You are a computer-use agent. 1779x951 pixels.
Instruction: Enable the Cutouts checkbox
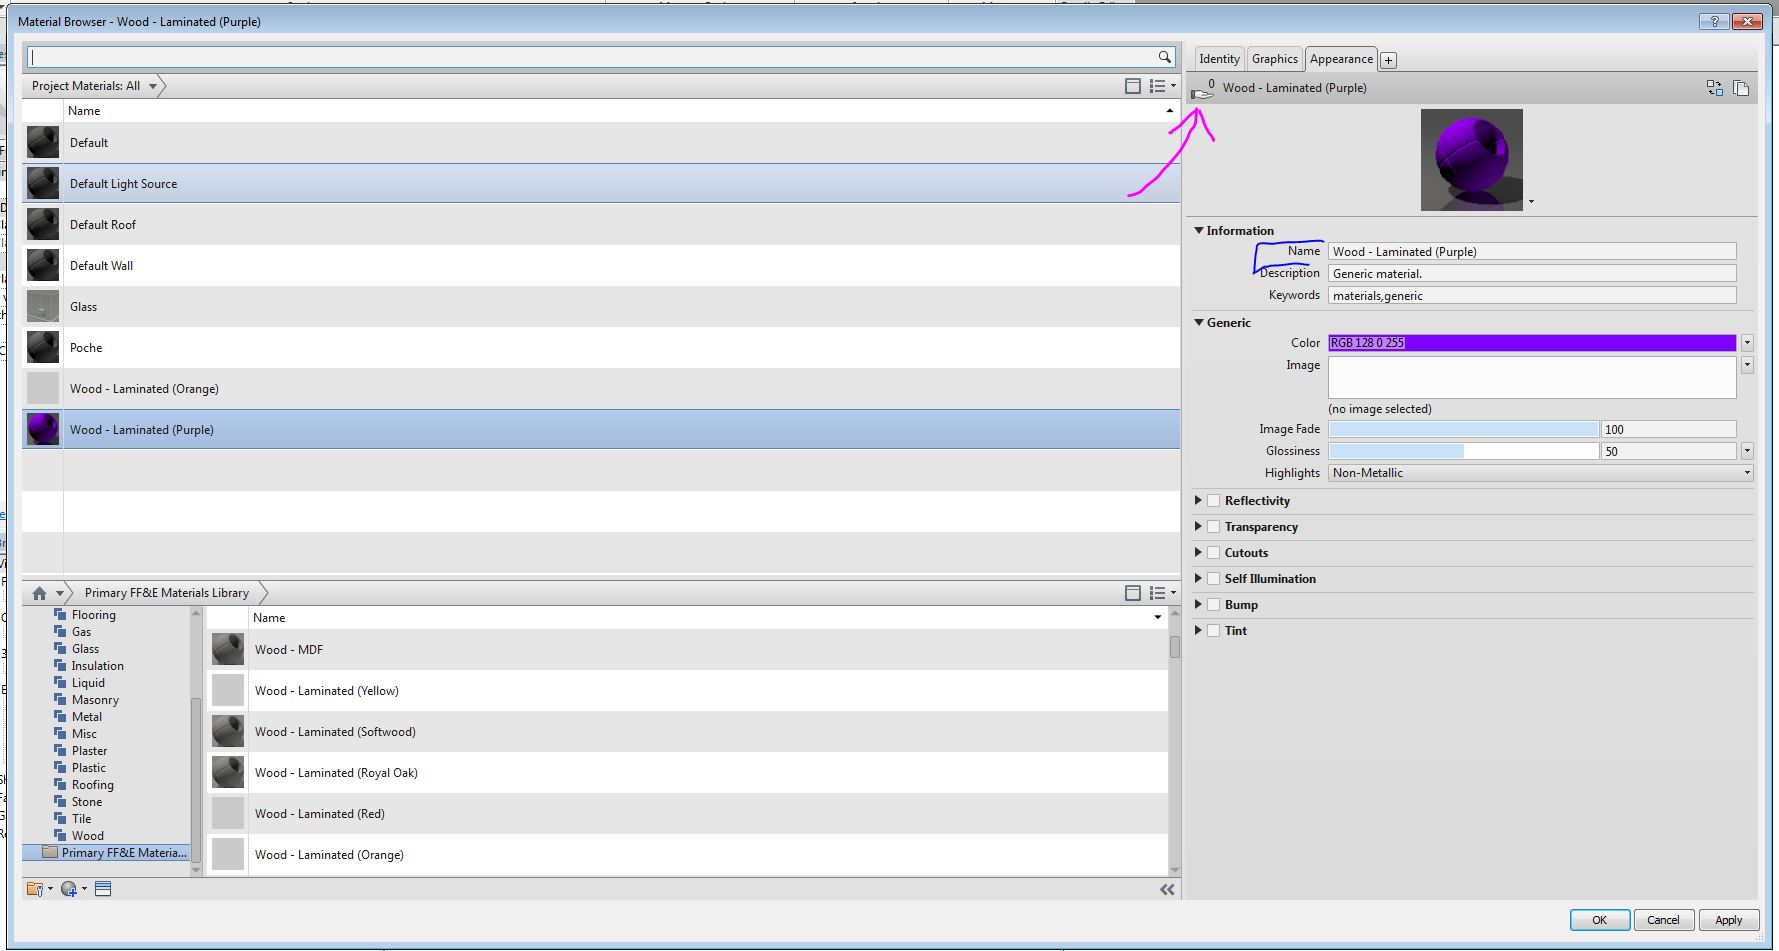1213,553
